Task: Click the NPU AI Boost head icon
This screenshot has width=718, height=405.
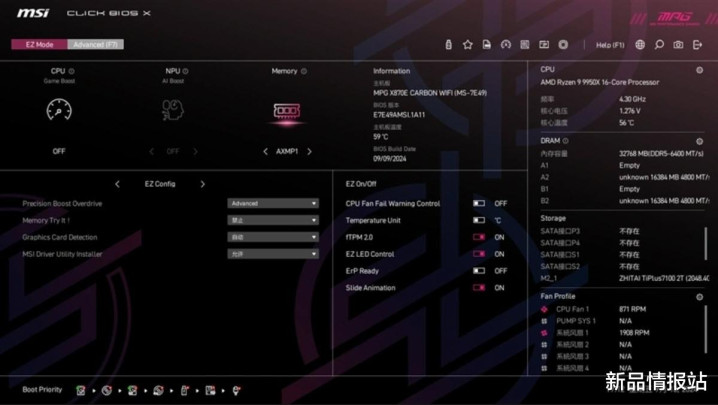Action: pyautogui.click(x=173, y=110)
